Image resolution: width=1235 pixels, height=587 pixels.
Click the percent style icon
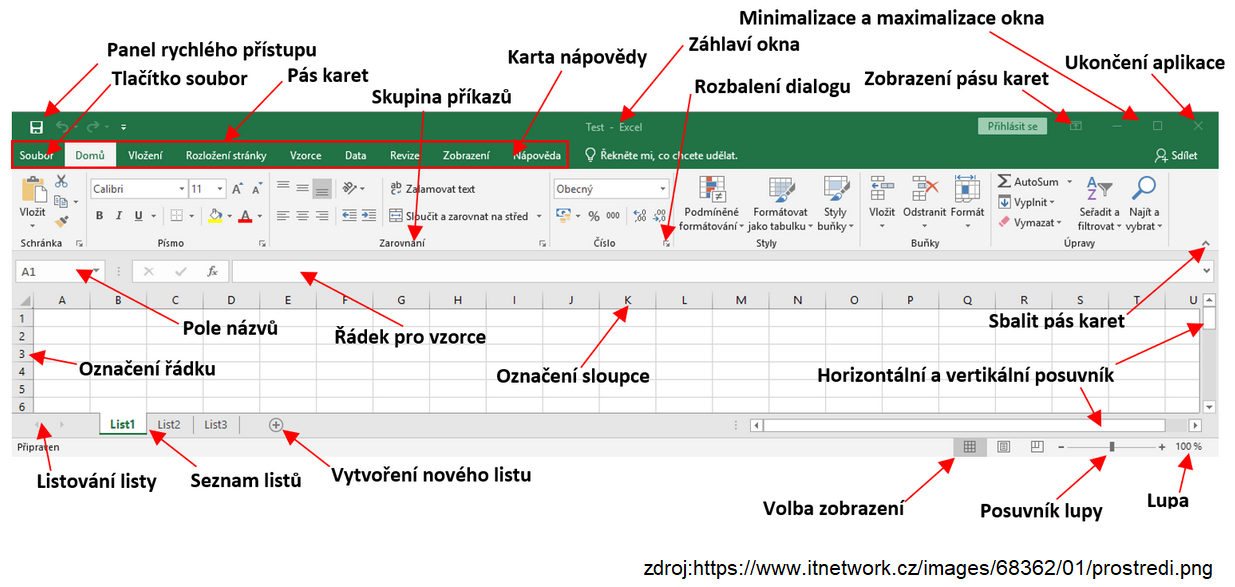pyautogui.click(x=594, y=216)
